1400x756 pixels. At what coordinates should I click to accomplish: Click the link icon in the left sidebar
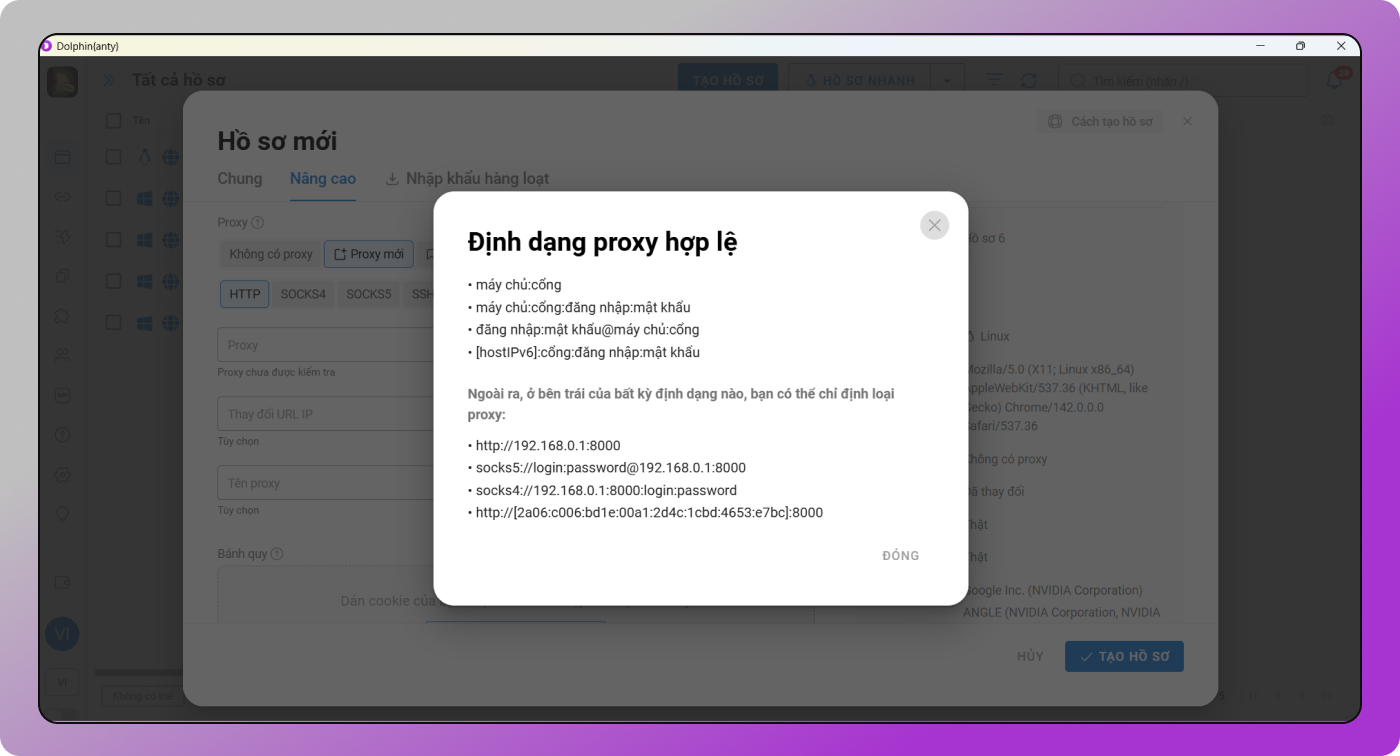pyautogui.click(x=62, y=197)
